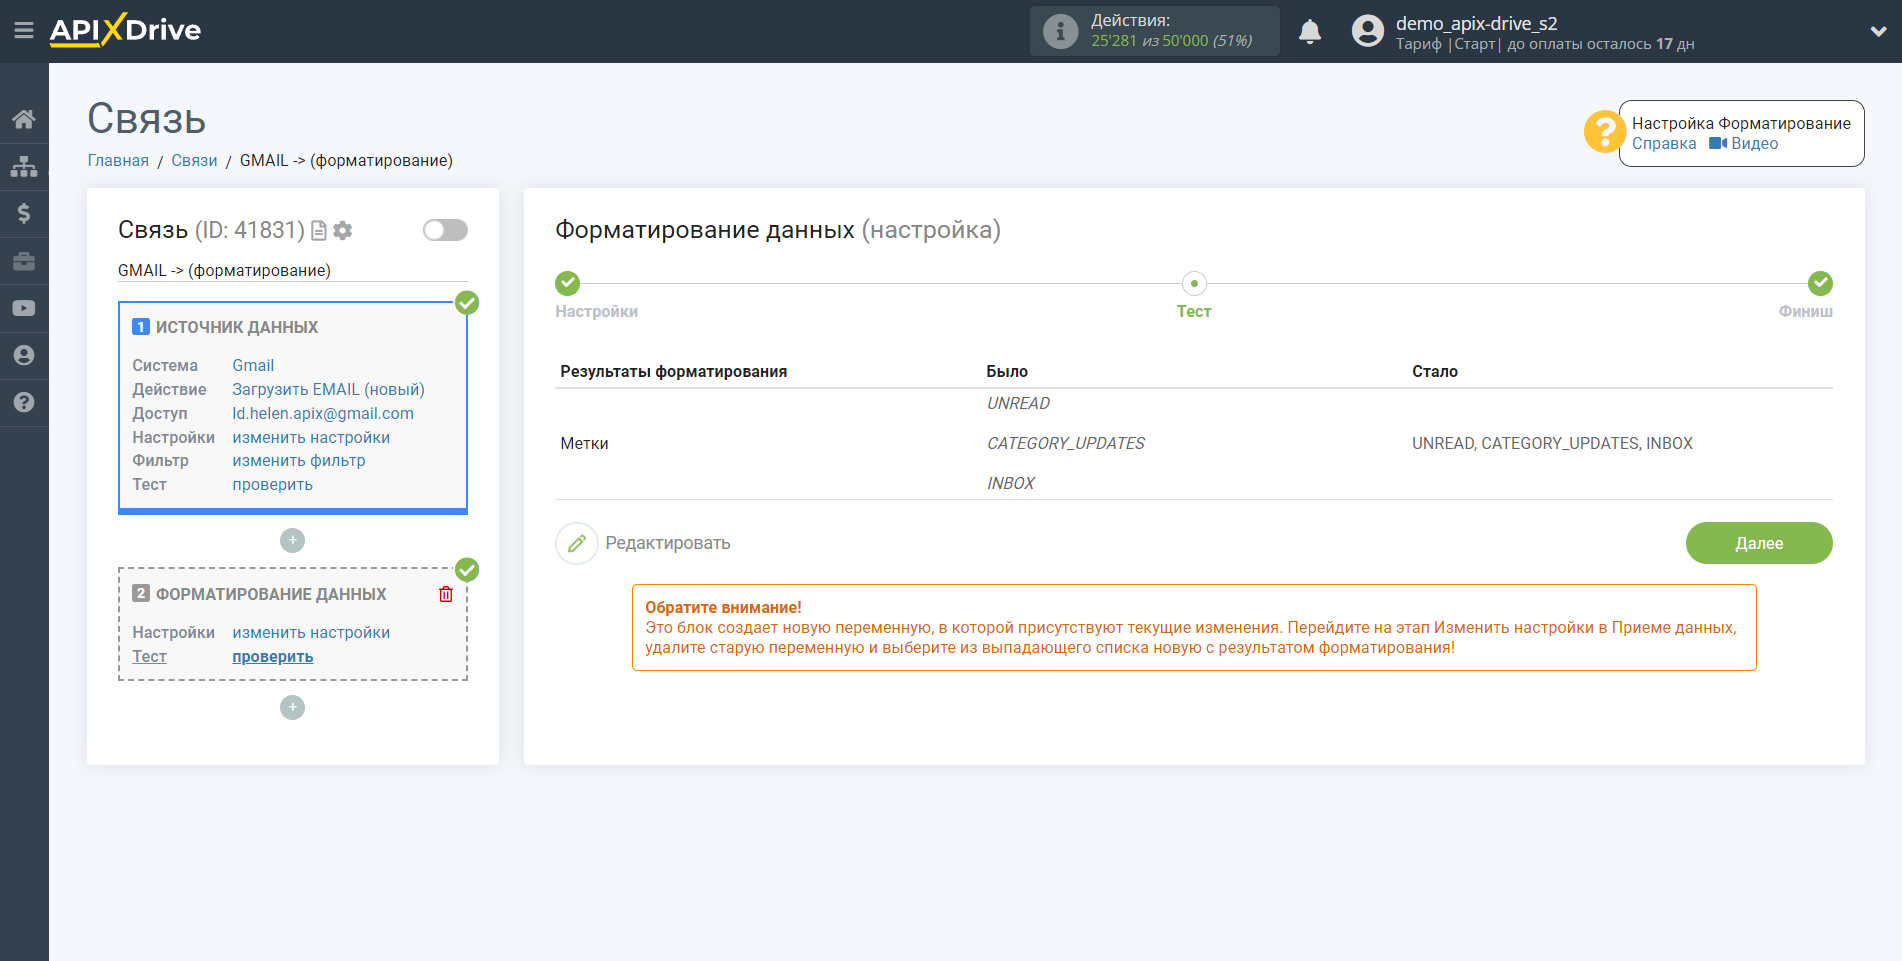Image resolution: width=1902 pixels, height=961 pixels.
Task: Click the ФОРМАТИРОВАНИЕ ДАННЫХ block header
Action: tap(271, 594)
